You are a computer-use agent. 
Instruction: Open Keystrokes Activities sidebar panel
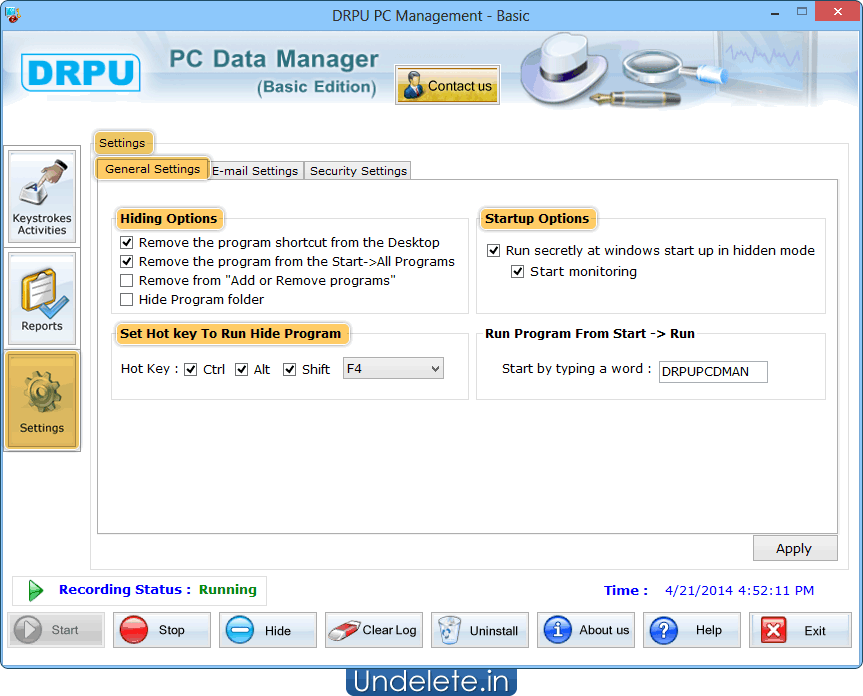pyautogui.click(x=42, y=196)
